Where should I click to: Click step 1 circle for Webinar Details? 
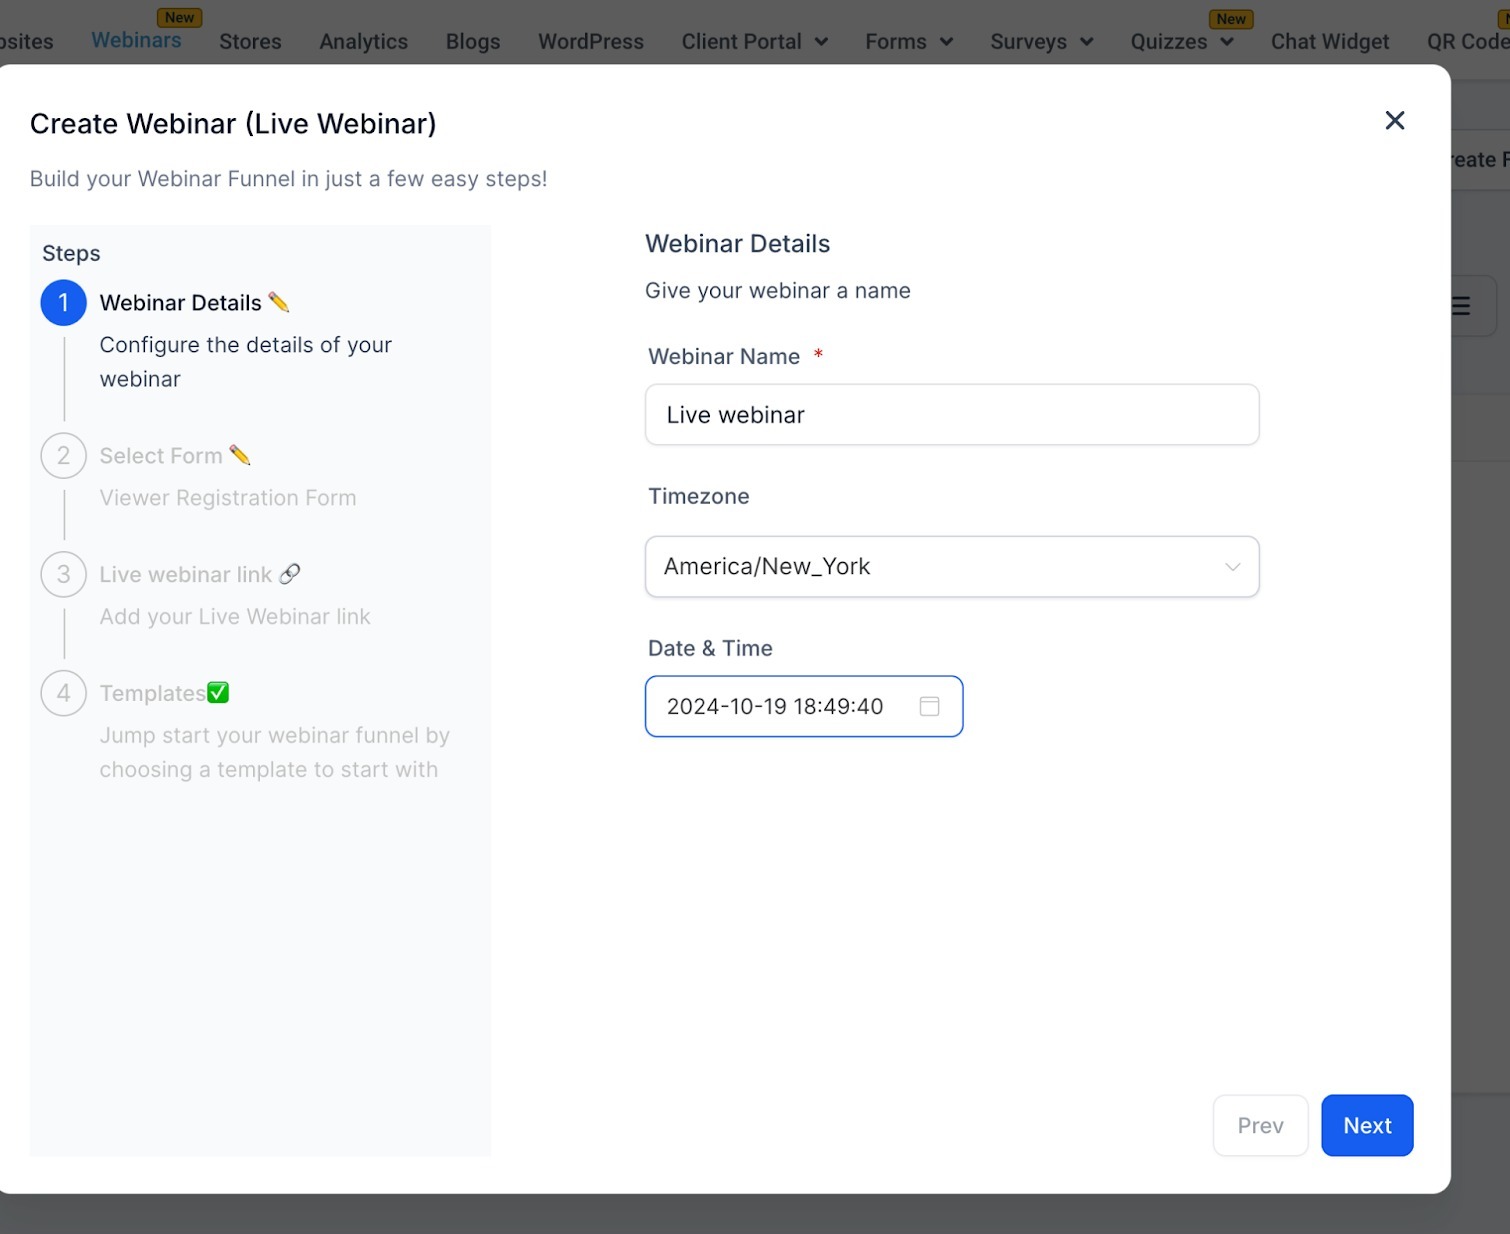tap(64, 303)
